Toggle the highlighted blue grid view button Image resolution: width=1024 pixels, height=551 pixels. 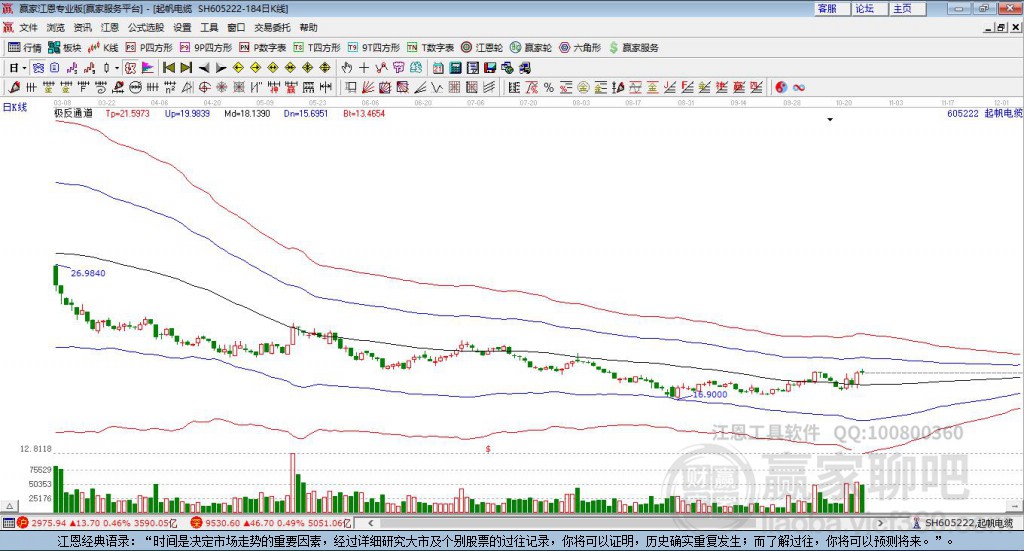point(38,68)
